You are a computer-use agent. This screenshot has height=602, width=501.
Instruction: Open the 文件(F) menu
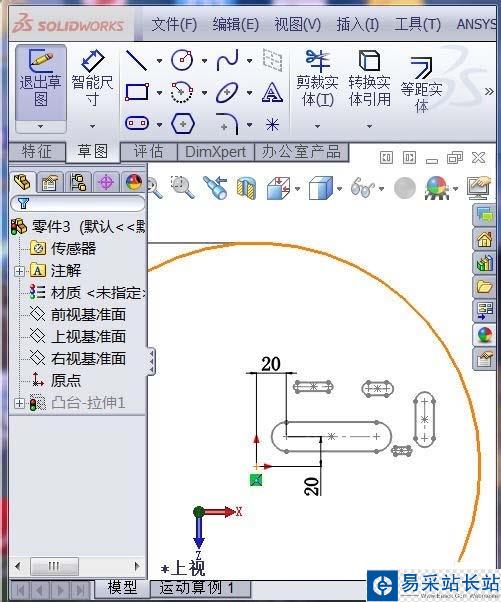[174, 25]
